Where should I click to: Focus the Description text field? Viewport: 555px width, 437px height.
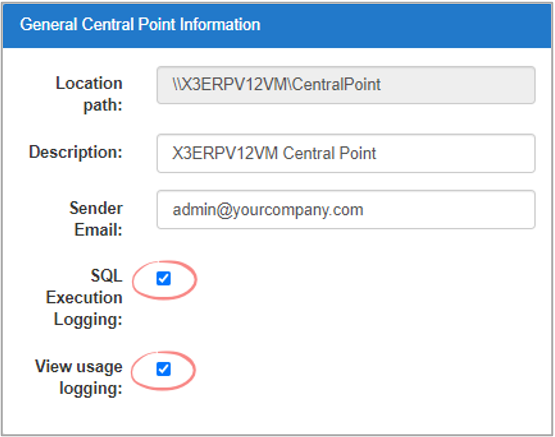tap(346, 153)
